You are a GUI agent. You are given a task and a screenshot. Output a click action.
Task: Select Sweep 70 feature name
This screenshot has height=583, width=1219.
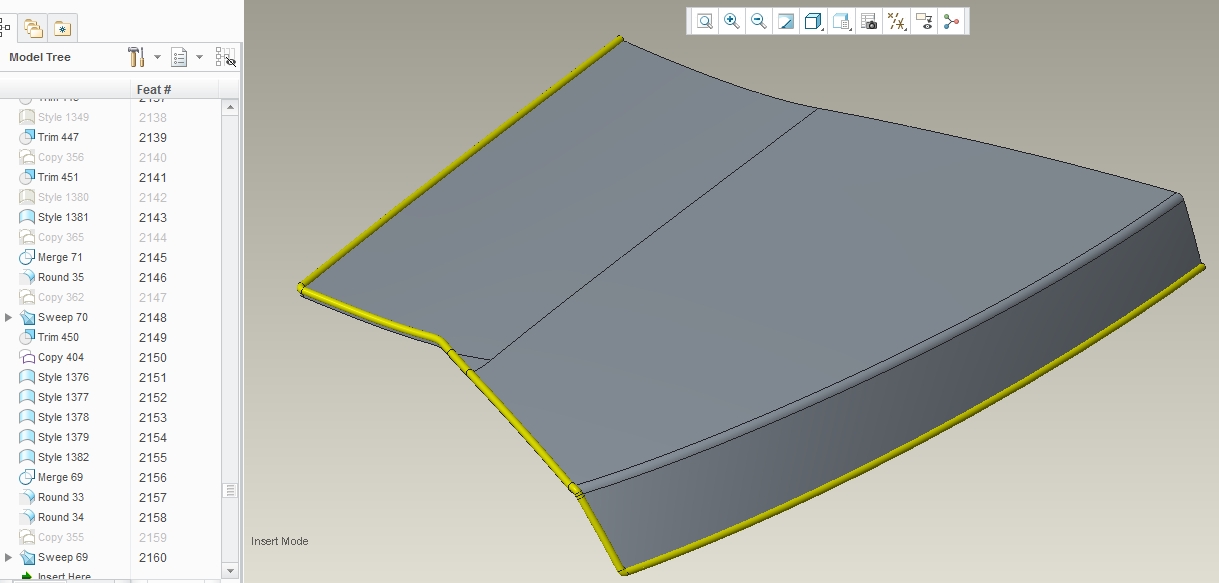(63, 317)
